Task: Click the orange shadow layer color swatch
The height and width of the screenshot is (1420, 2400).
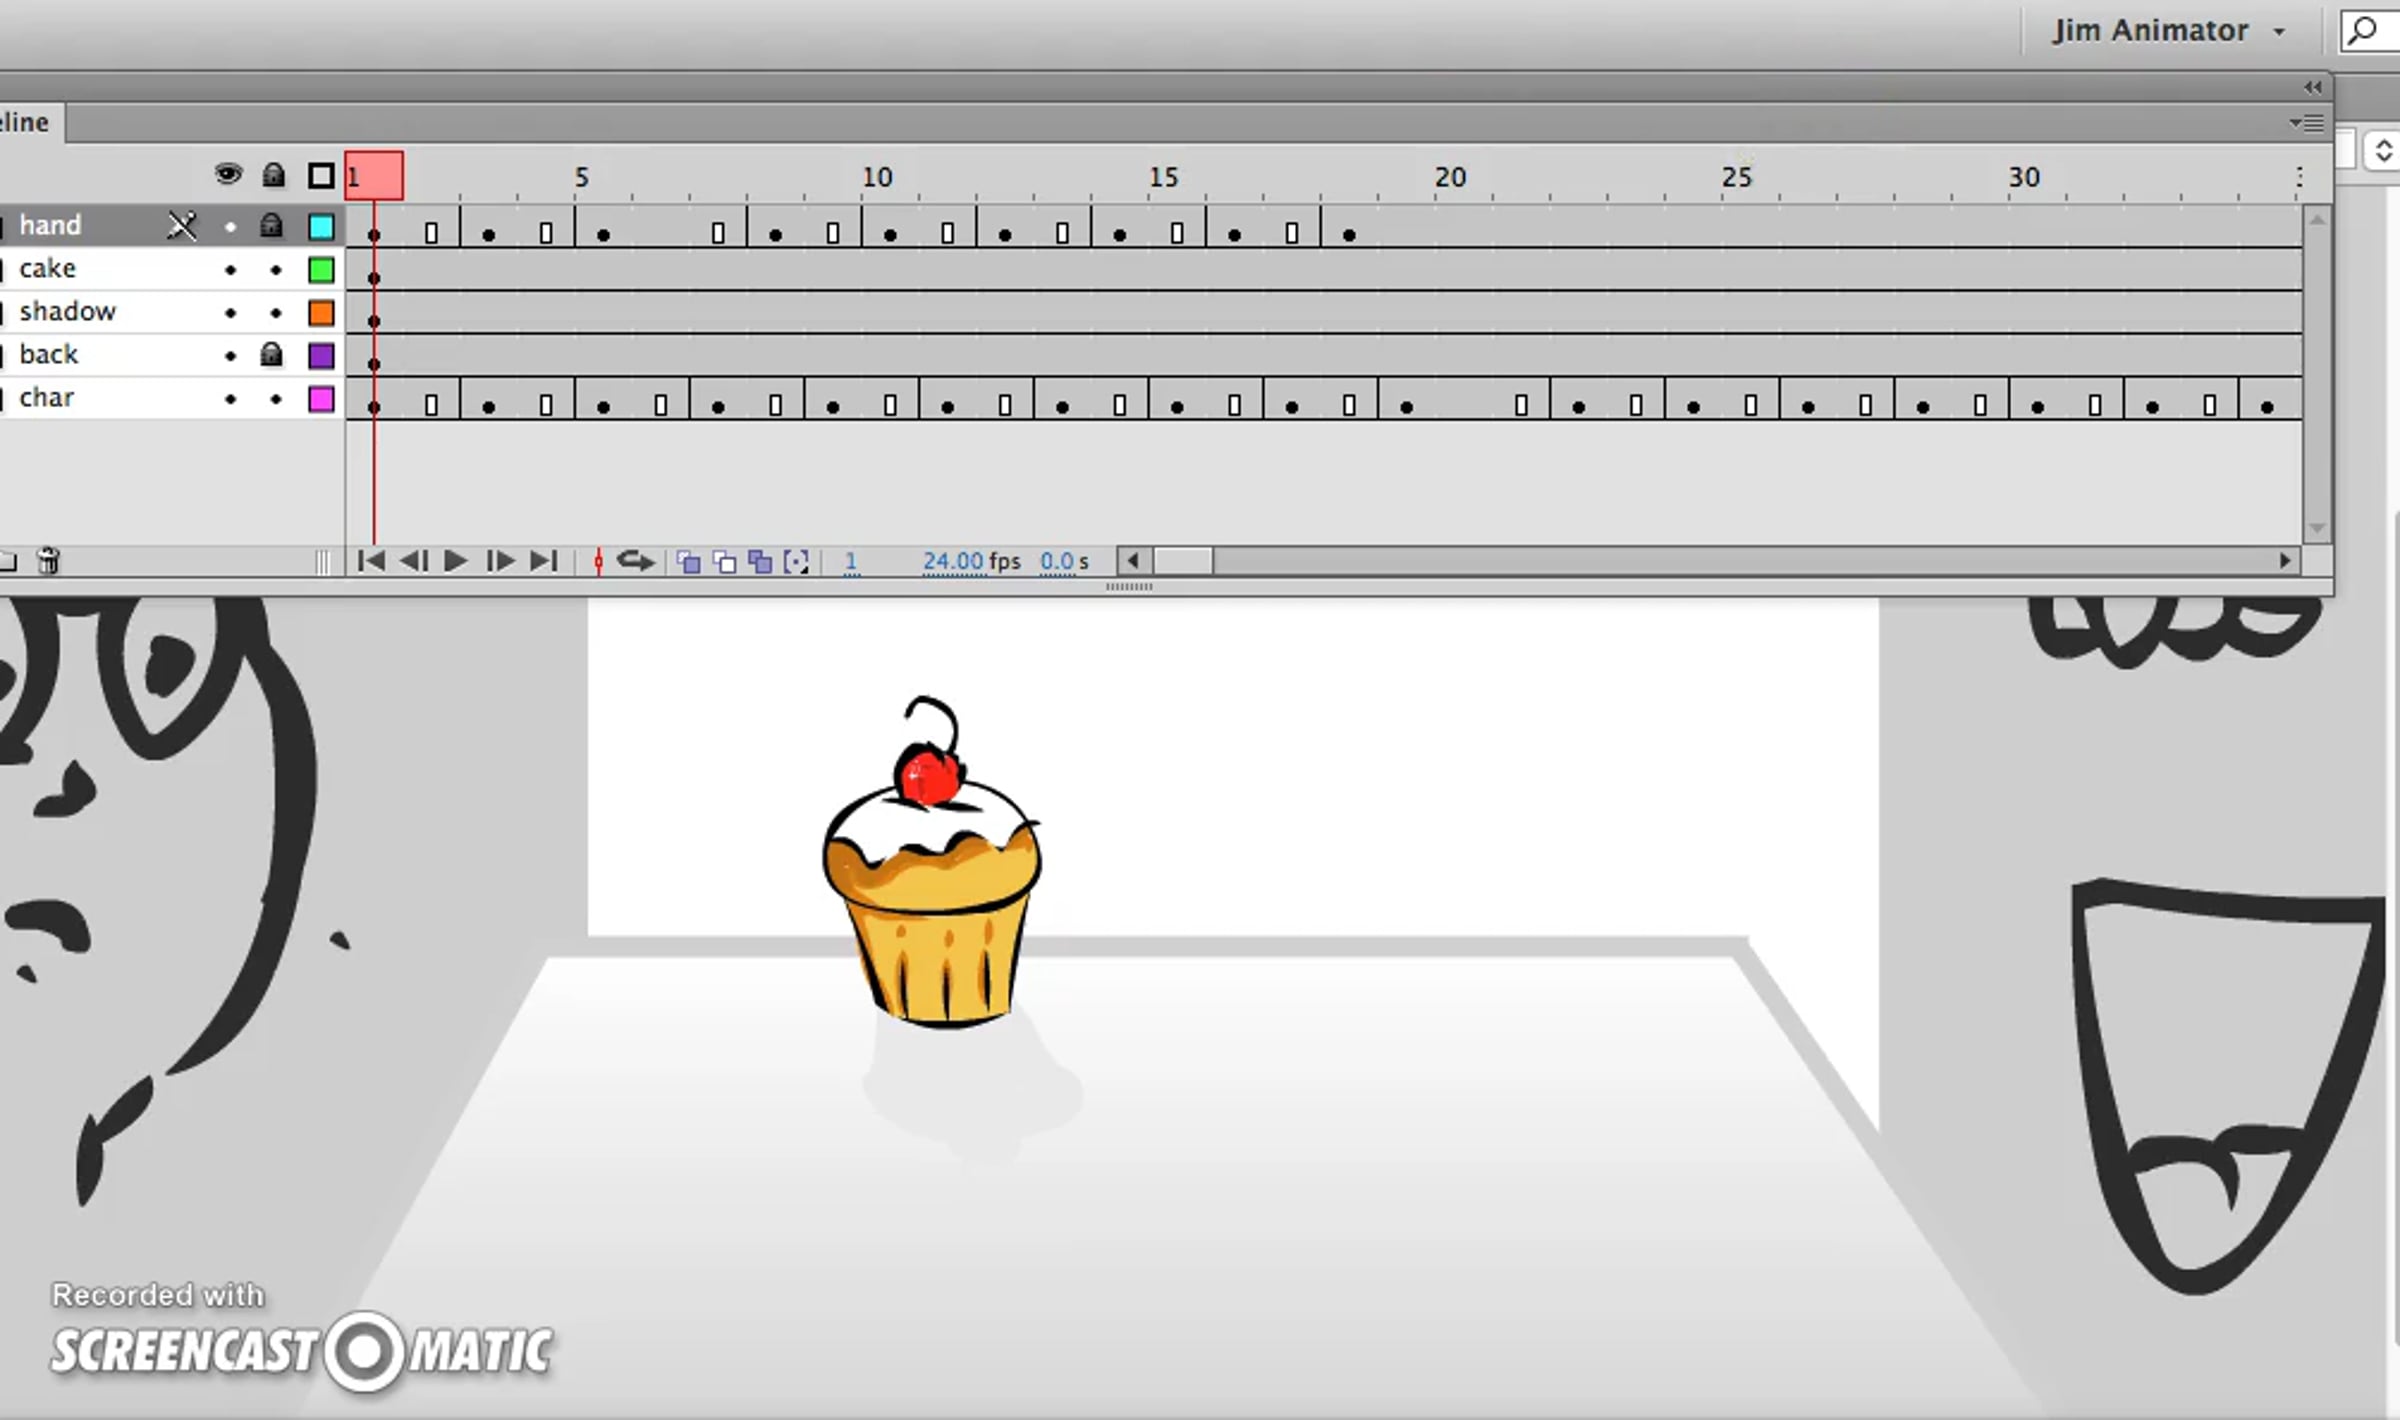Action: 321,313
